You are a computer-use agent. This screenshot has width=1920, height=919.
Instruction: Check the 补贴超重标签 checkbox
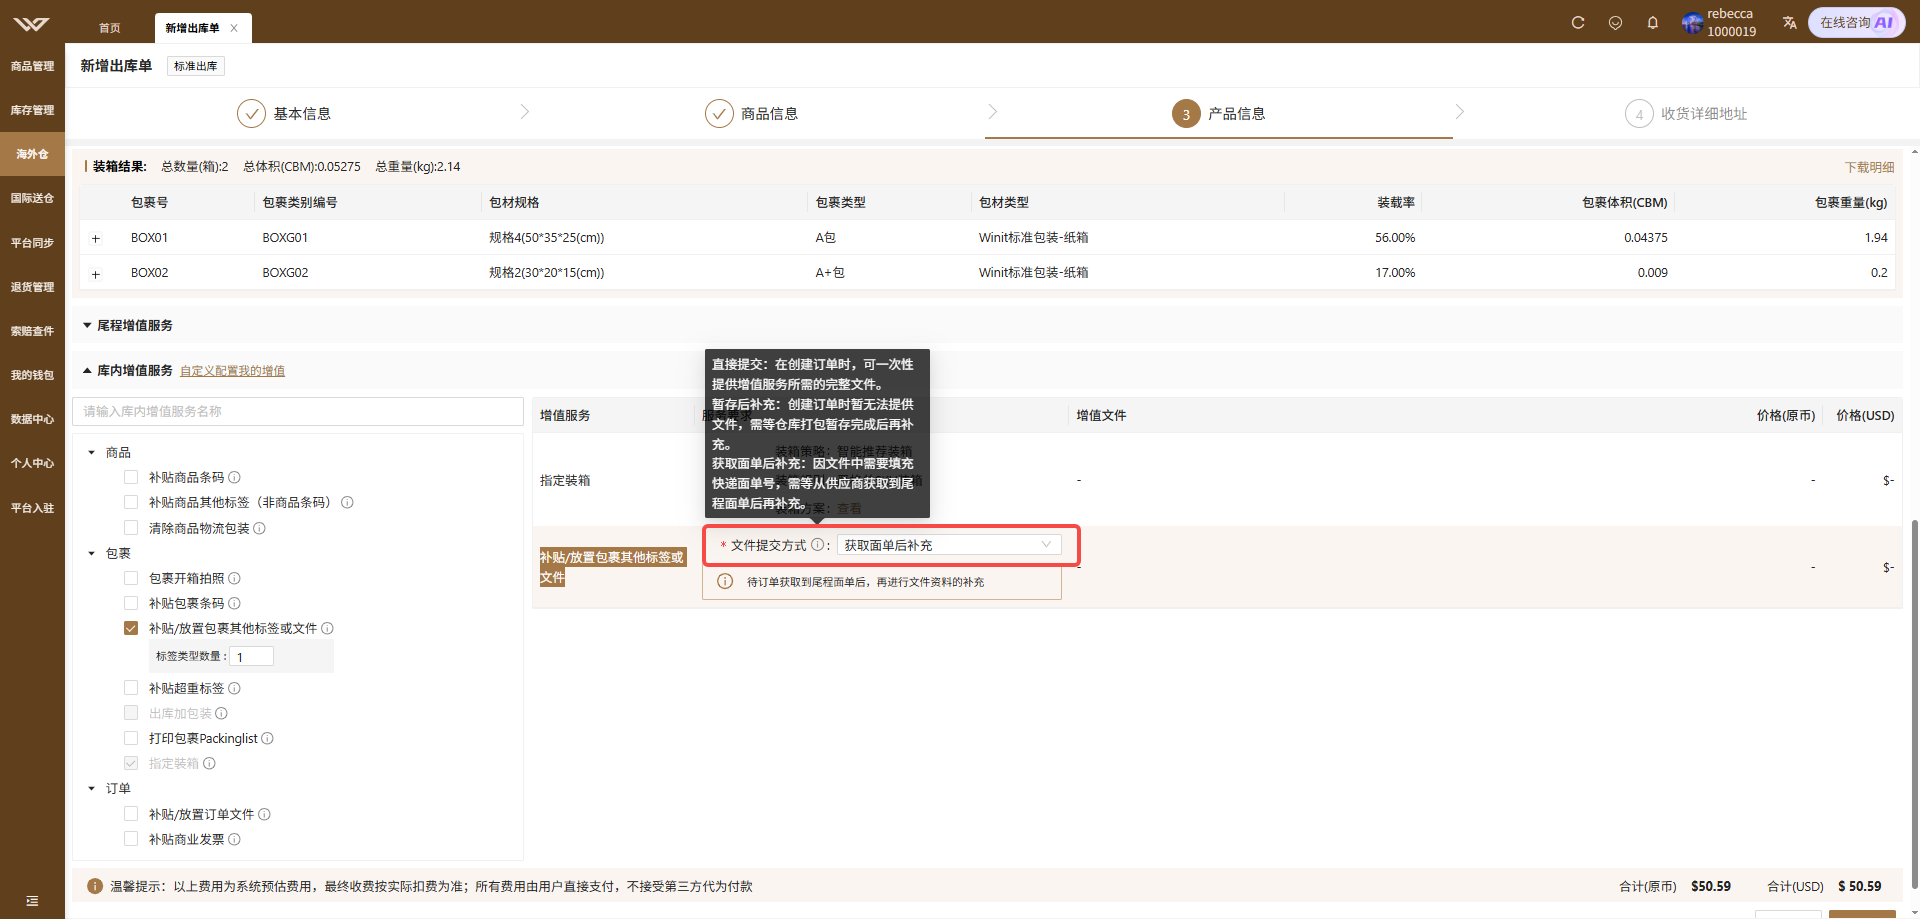click(x=131, y=688)
